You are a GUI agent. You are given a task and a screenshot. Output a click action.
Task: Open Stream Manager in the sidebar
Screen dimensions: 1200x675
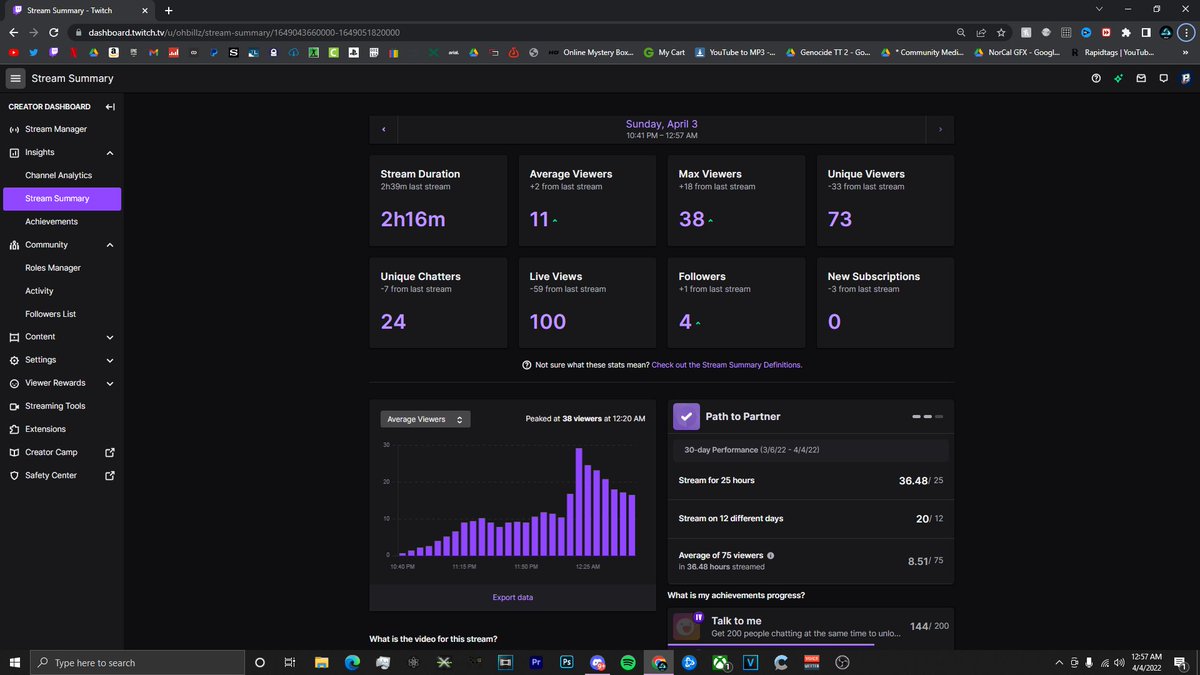62,129
